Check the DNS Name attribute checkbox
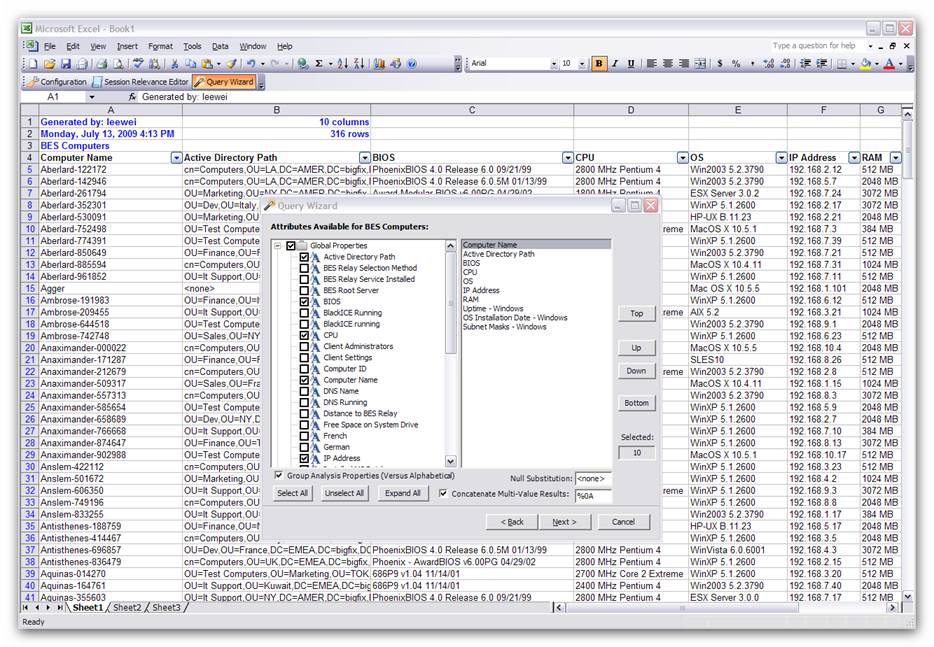 coord(303,391)
